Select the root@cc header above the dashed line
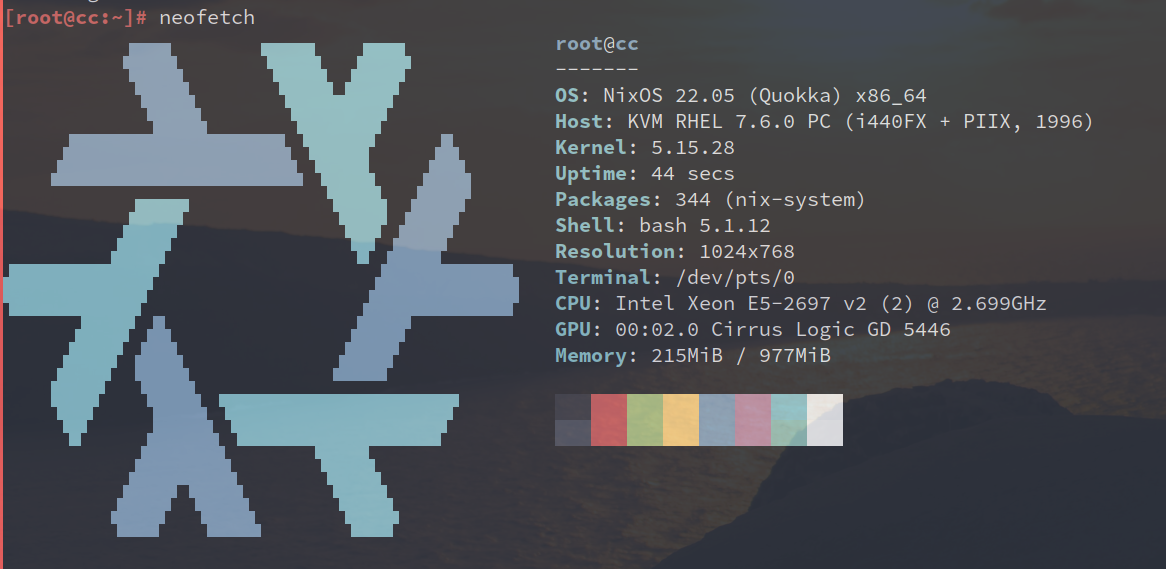The image size is (1166, 569). pos(597,44)
